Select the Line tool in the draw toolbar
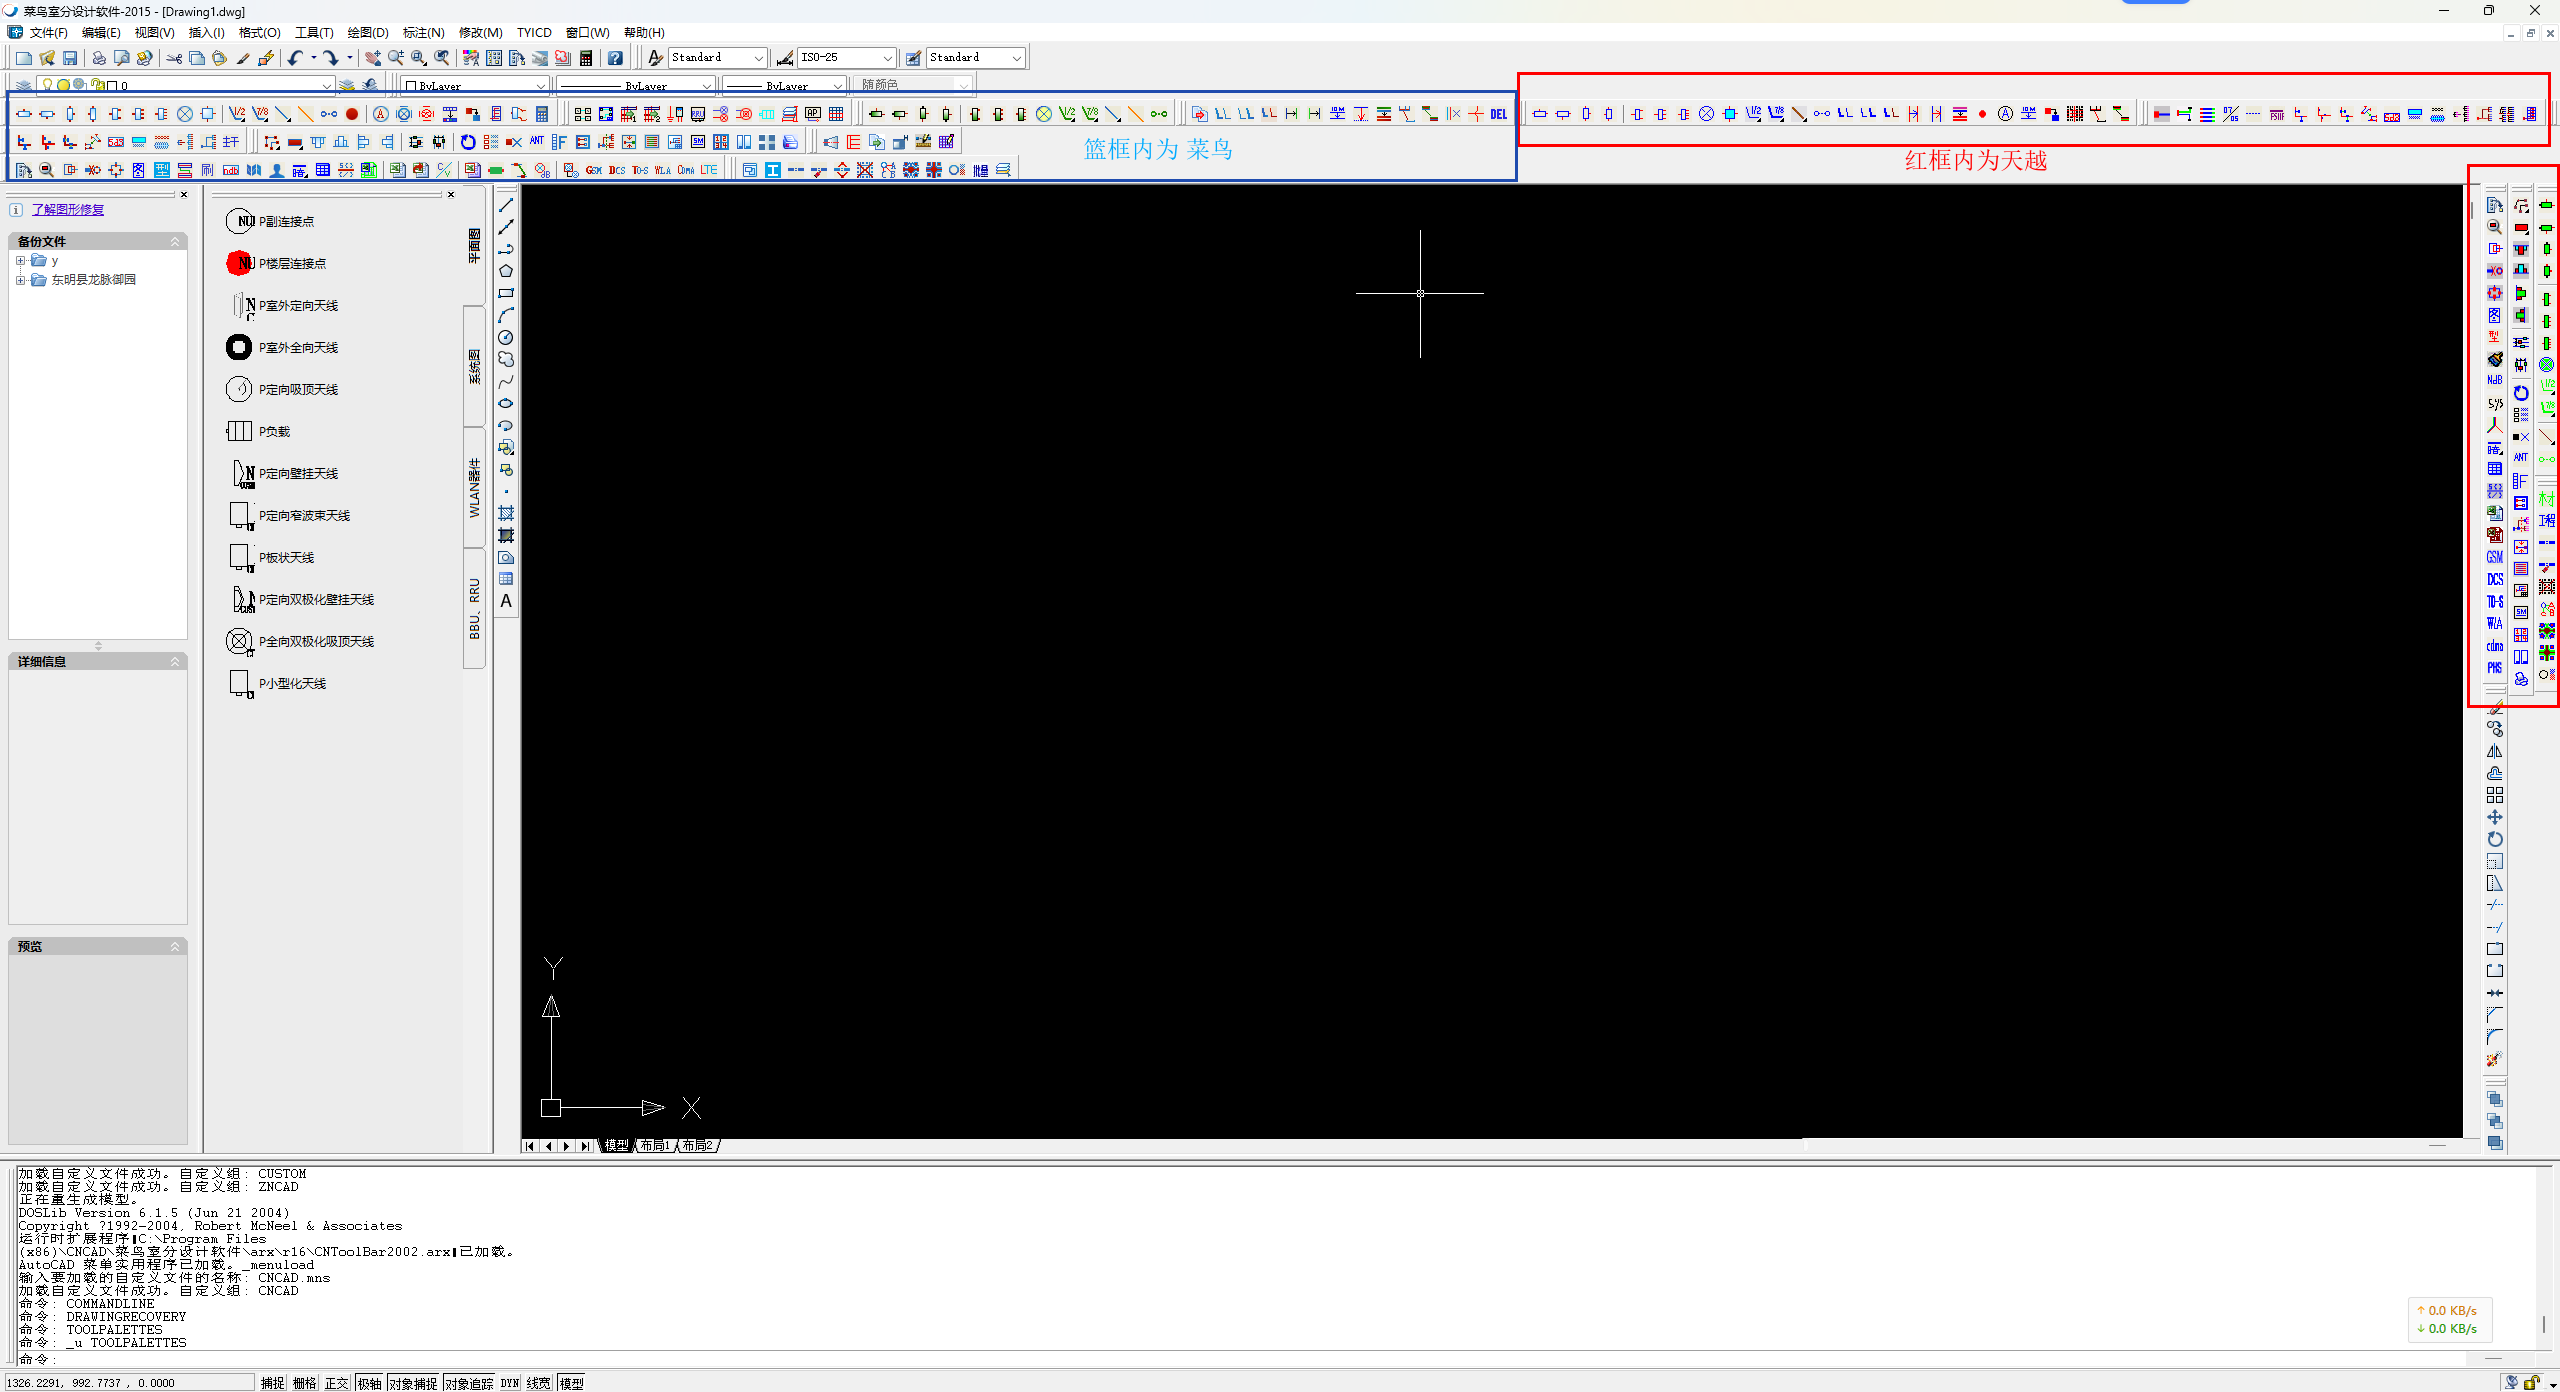This screenshot has height=1392, width=2560. [x=506, y=205]
